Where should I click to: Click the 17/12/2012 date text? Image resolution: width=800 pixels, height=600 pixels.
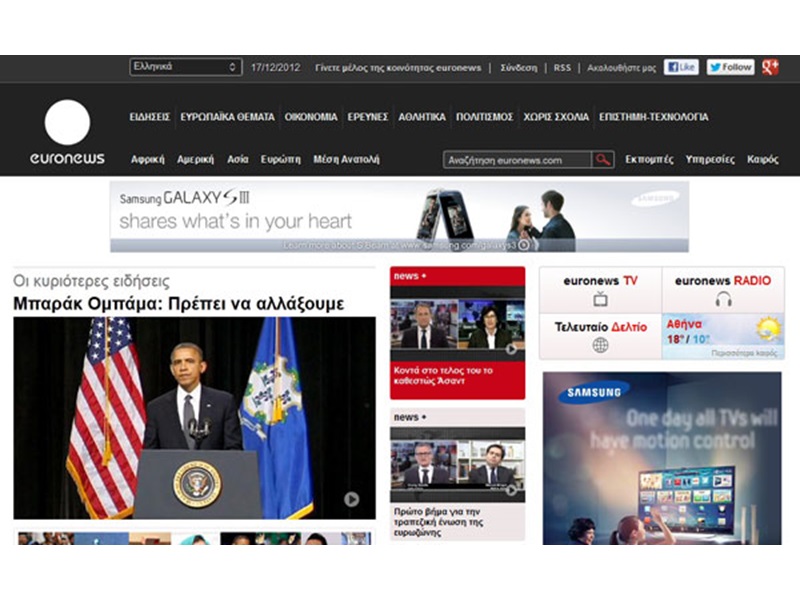276,68
